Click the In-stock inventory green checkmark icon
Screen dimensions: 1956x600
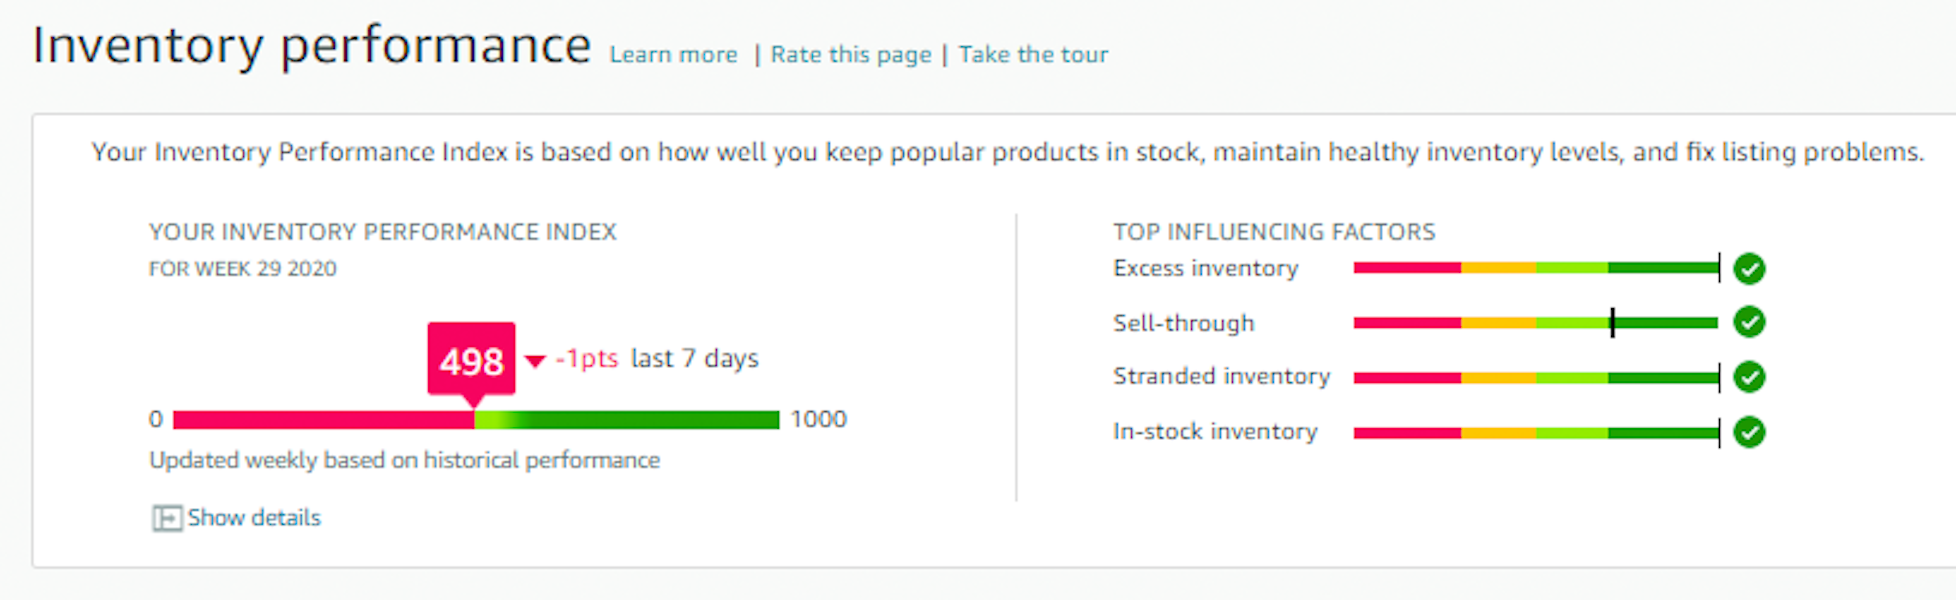(x=1749, y=432)
